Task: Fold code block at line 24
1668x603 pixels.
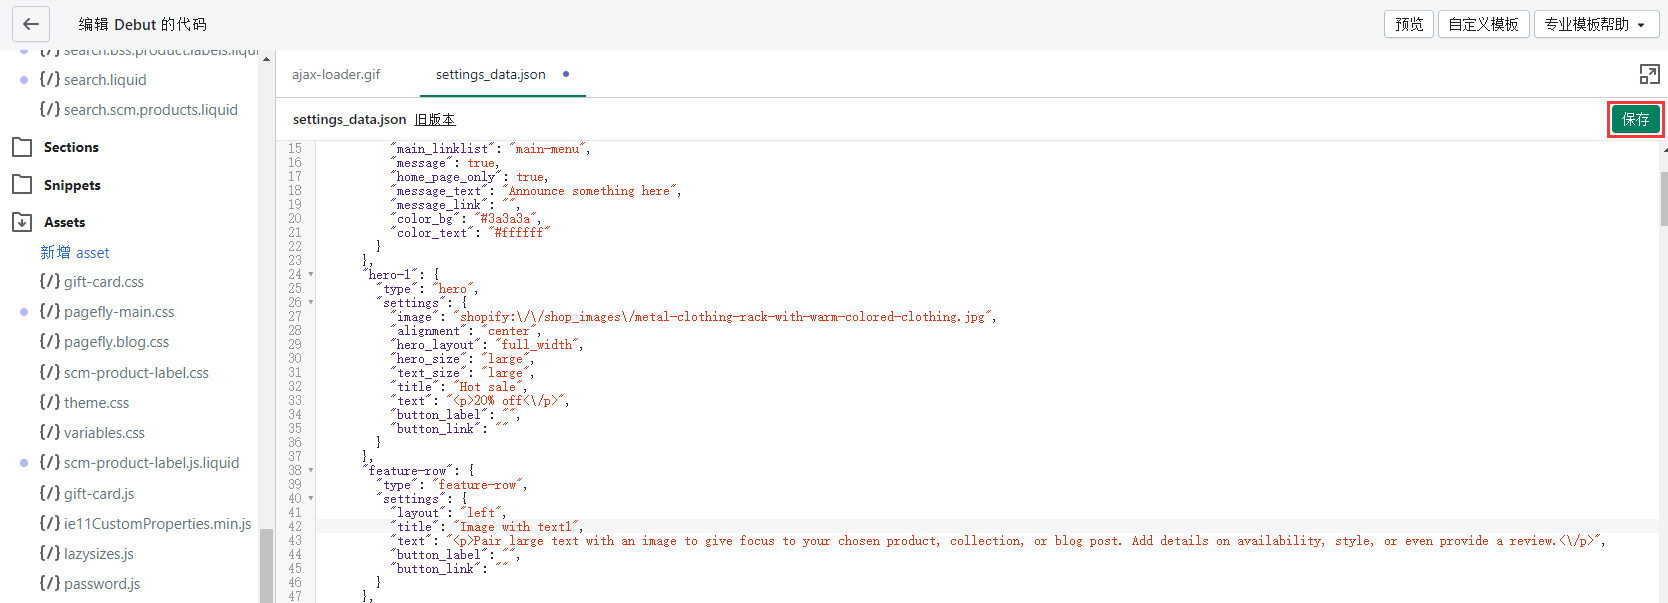Action: tap(311, 274)
